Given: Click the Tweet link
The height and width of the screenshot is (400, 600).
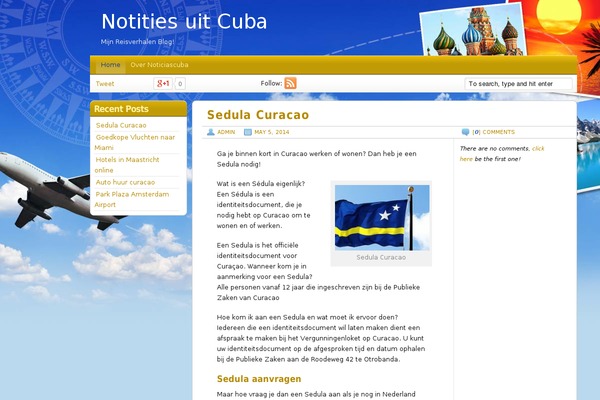Looking at the screenshot, I should 105,84.
